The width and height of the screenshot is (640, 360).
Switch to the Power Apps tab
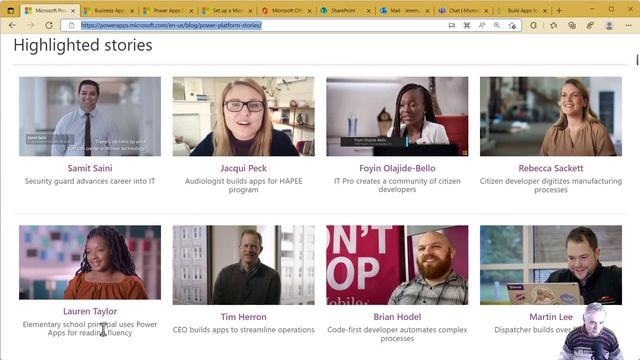click(168, 11)
